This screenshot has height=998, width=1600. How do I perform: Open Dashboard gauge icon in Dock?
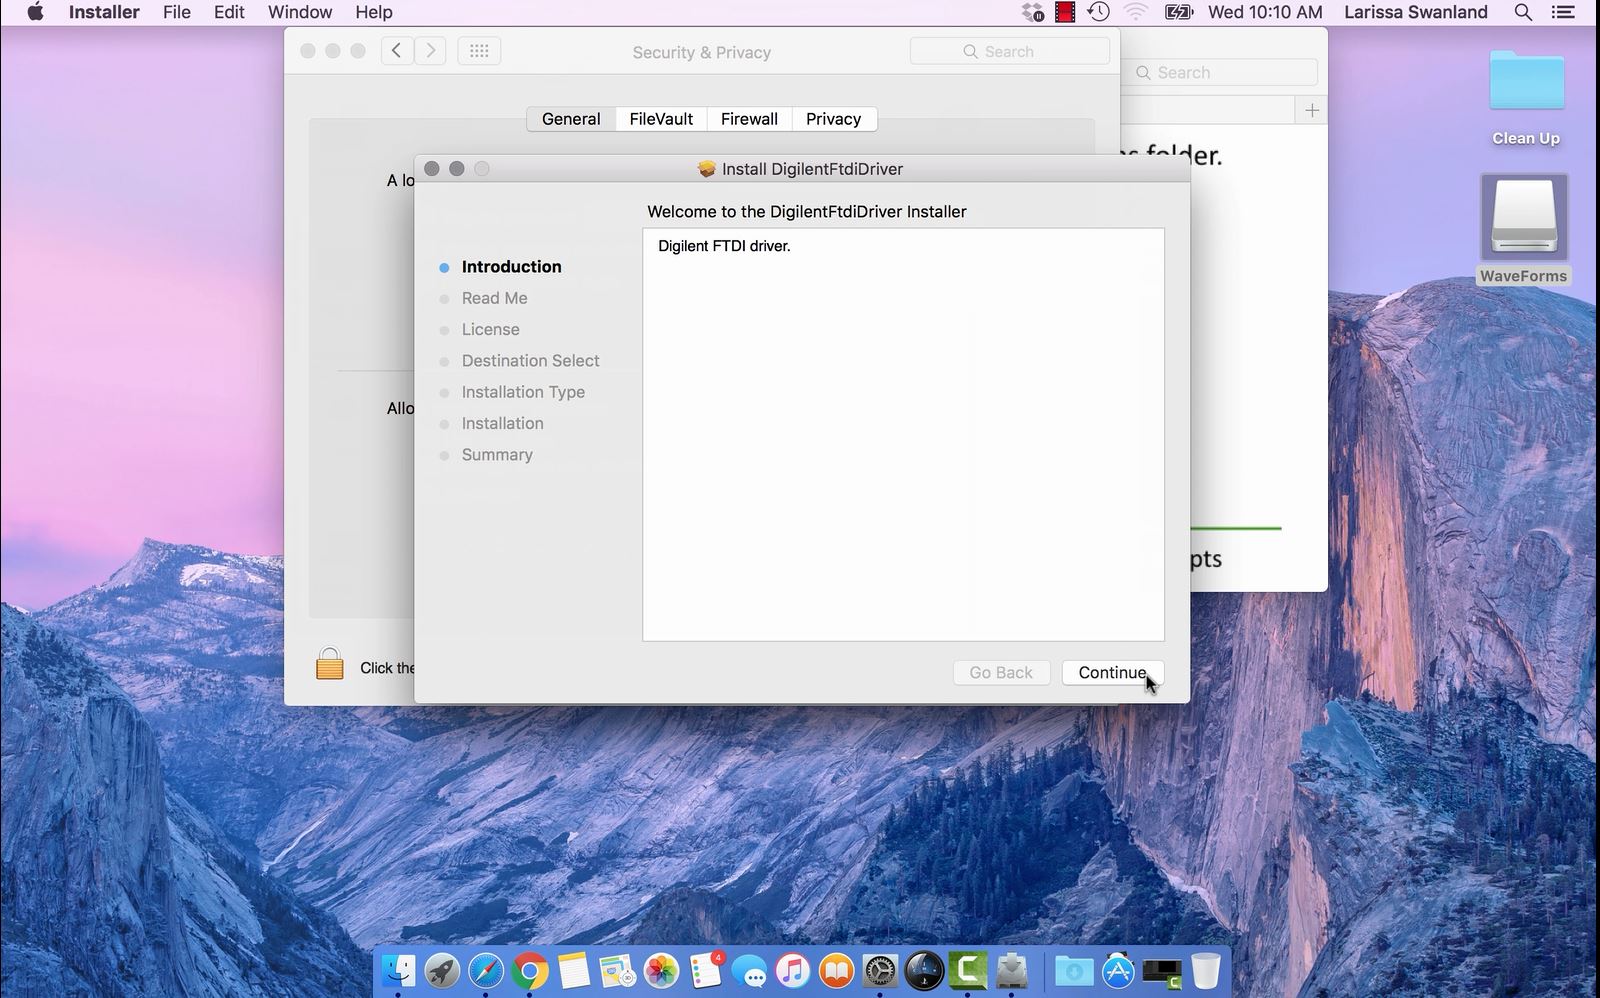924,970
